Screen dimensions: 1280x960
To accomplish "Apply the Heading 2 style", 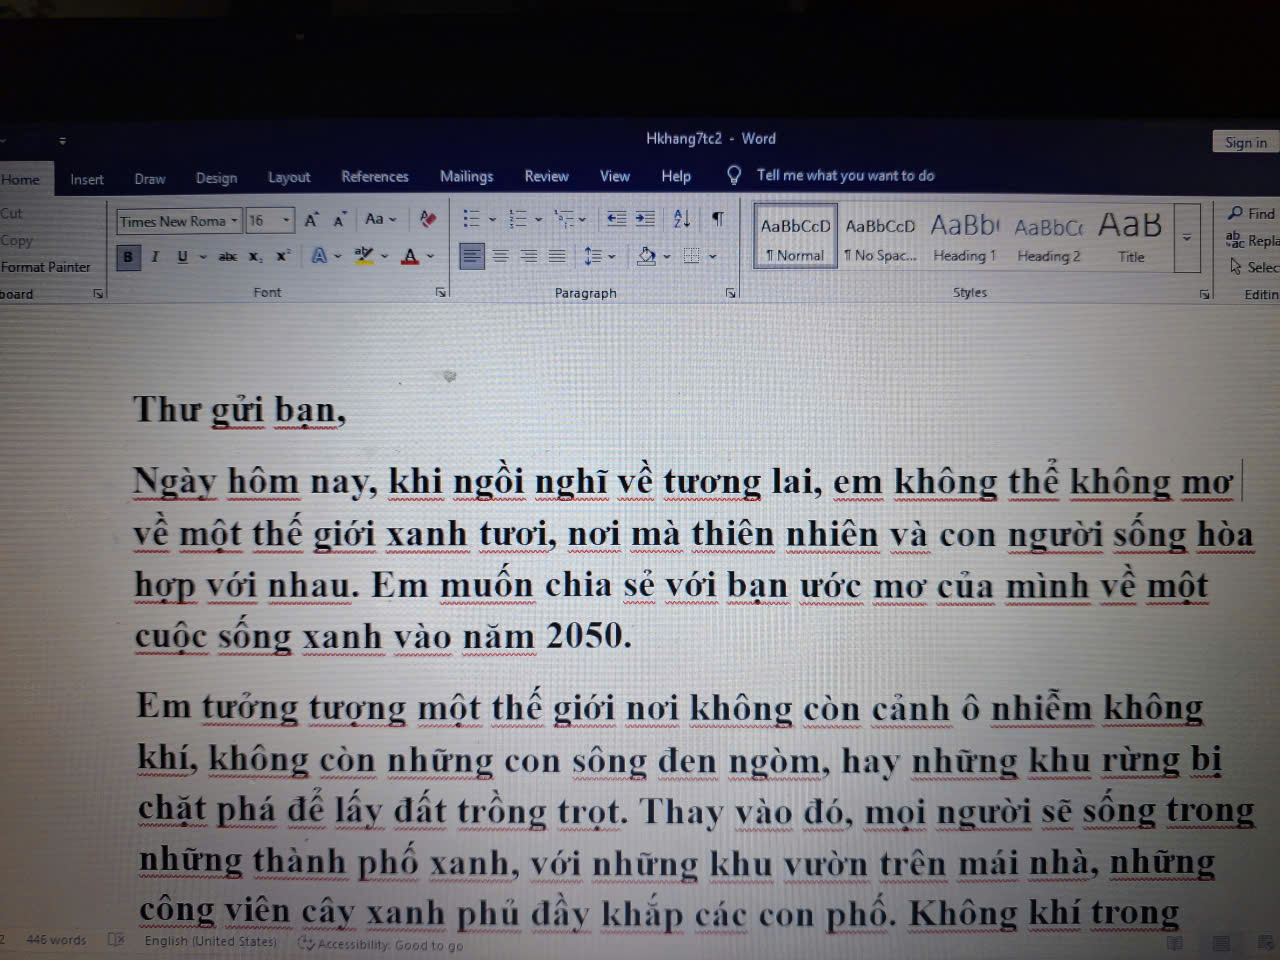I will (x=1049, y=238).
